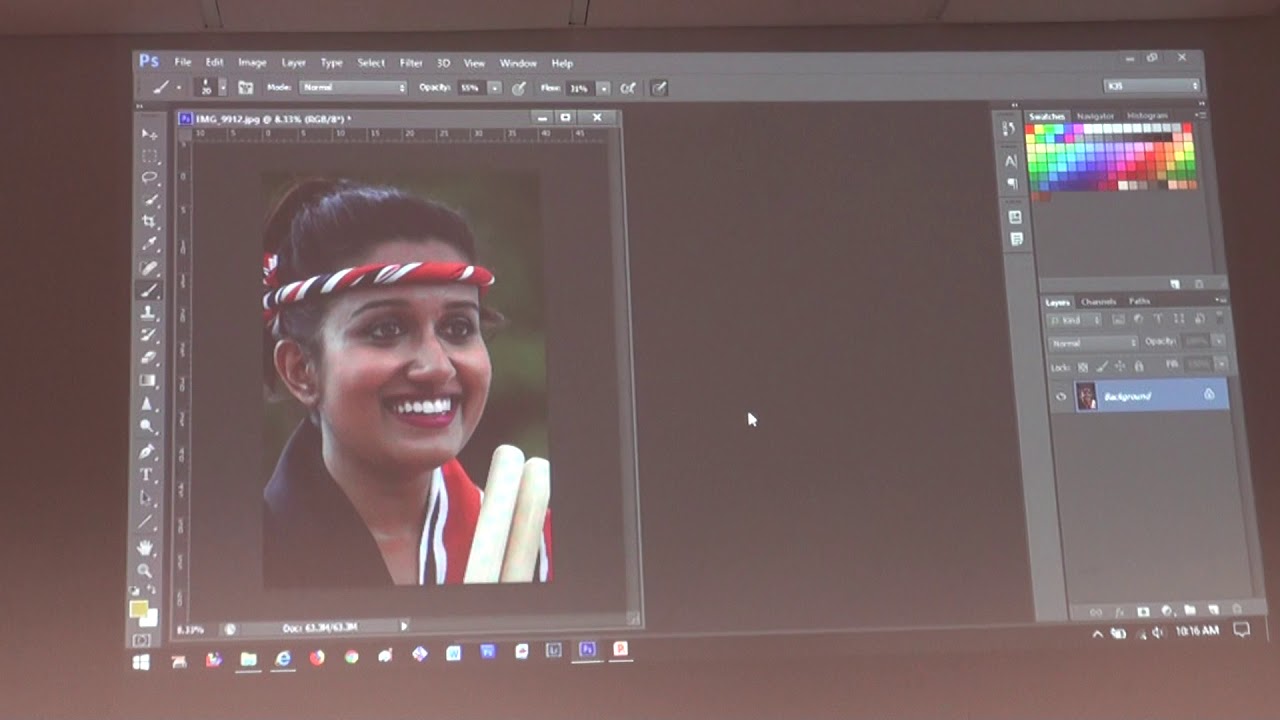Viewport: 1280px width, 720px height.
Task: Select the Zoom tool
Action: click(x=146, y=570)
